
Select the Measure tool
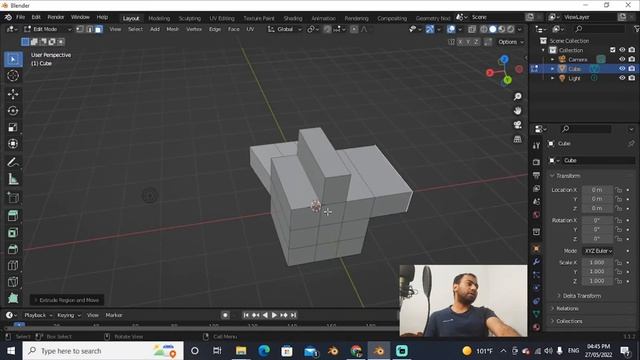tap(13, 179)
